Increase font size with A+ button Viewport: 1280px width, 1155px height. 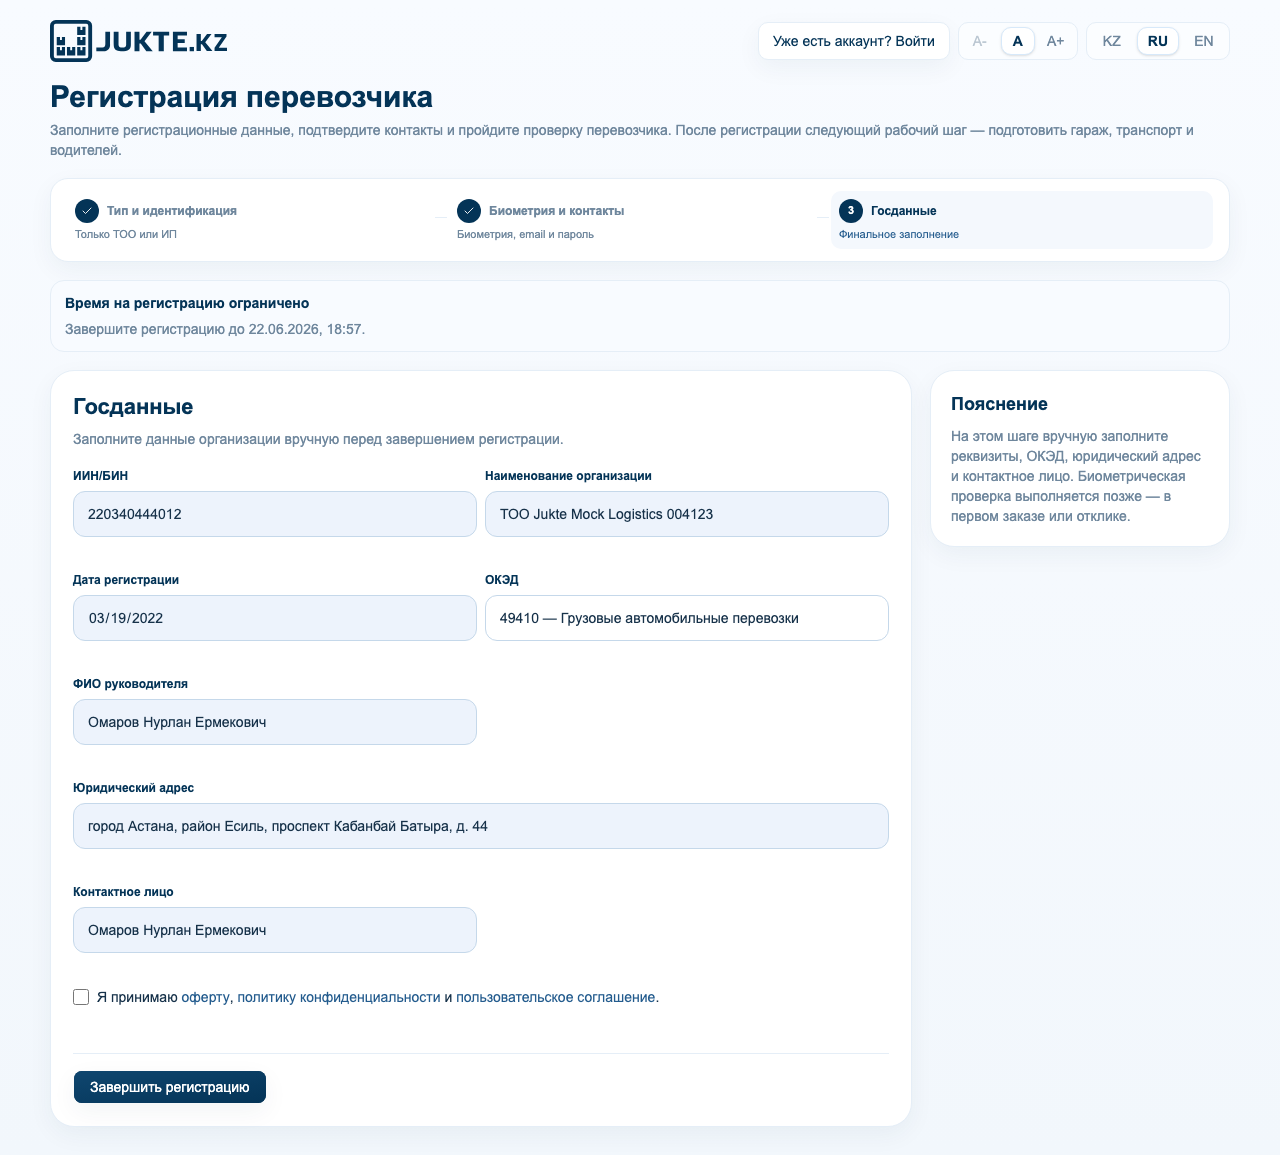[x=1055, y=41]
